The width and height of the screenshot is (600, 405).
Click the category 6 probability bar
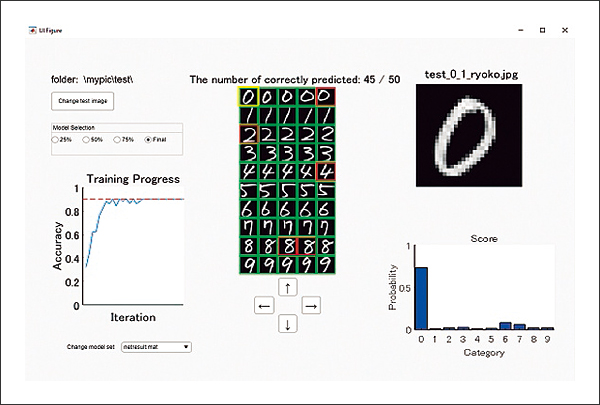[505, 326]
